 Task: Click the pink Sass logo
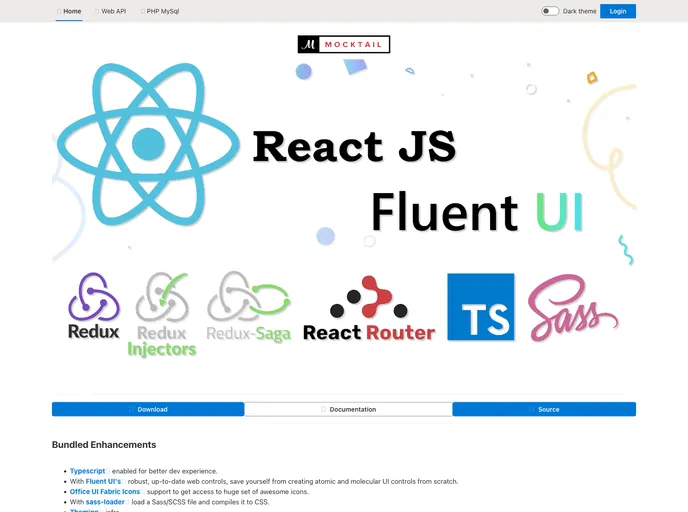pos(573,307)
